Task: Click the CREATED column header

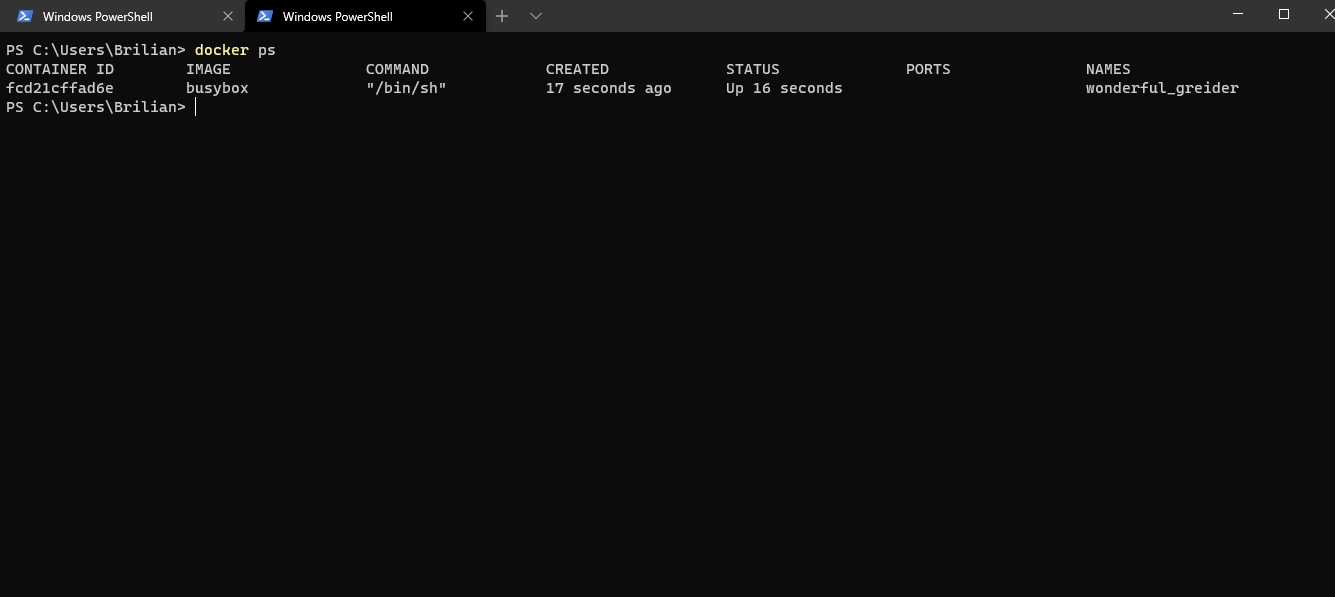Action: coord(577,69)
